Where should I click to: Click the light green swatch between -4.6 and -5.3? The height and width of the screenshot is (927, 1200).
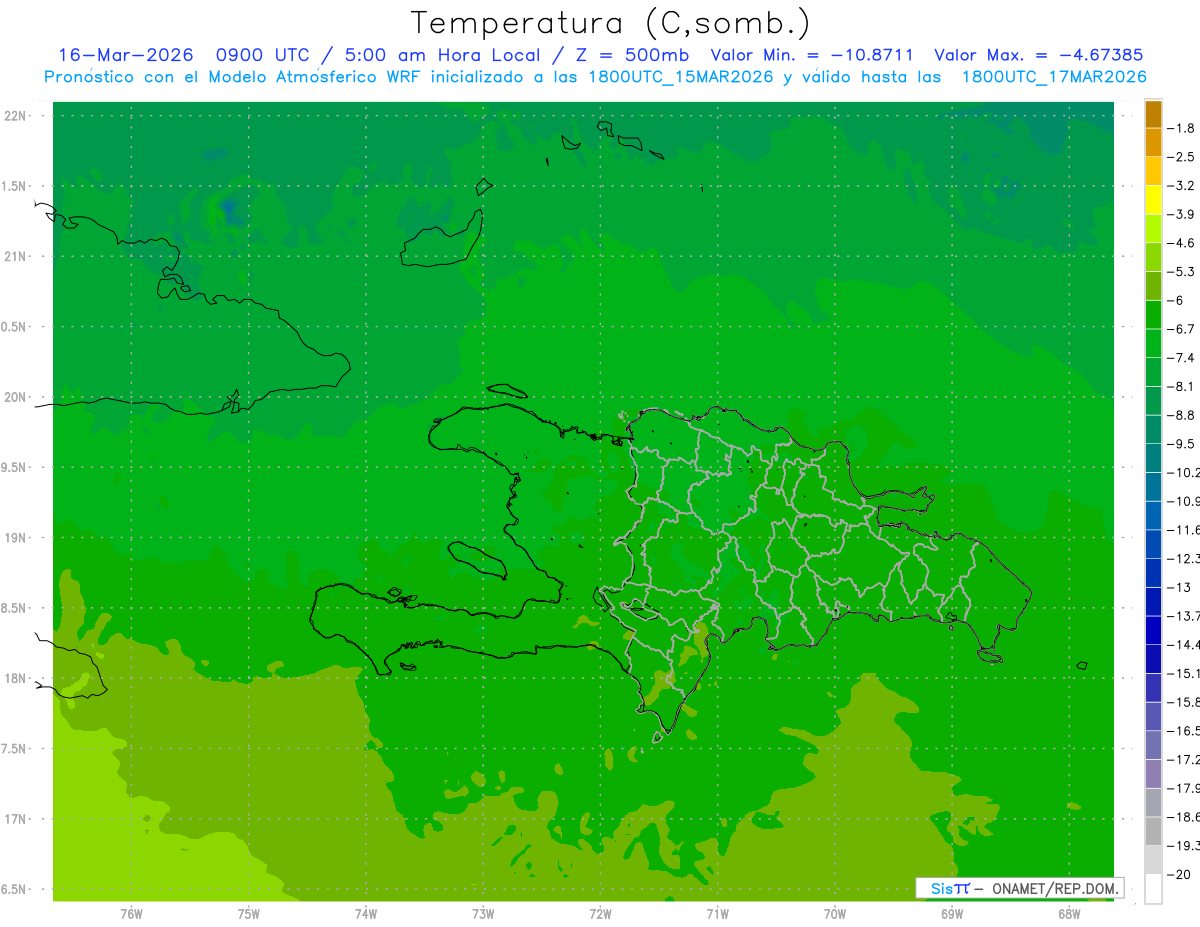pos(1153,257)
